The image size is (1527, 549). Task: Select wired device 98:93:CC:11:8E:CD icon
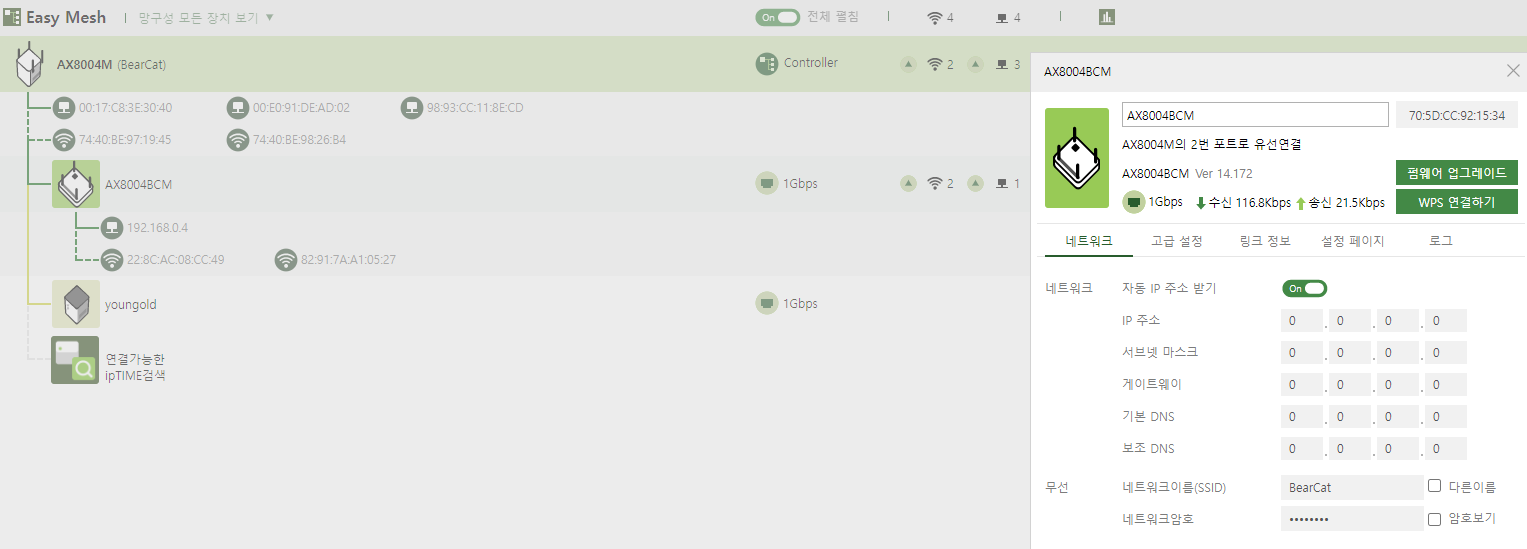coord(412,108)
